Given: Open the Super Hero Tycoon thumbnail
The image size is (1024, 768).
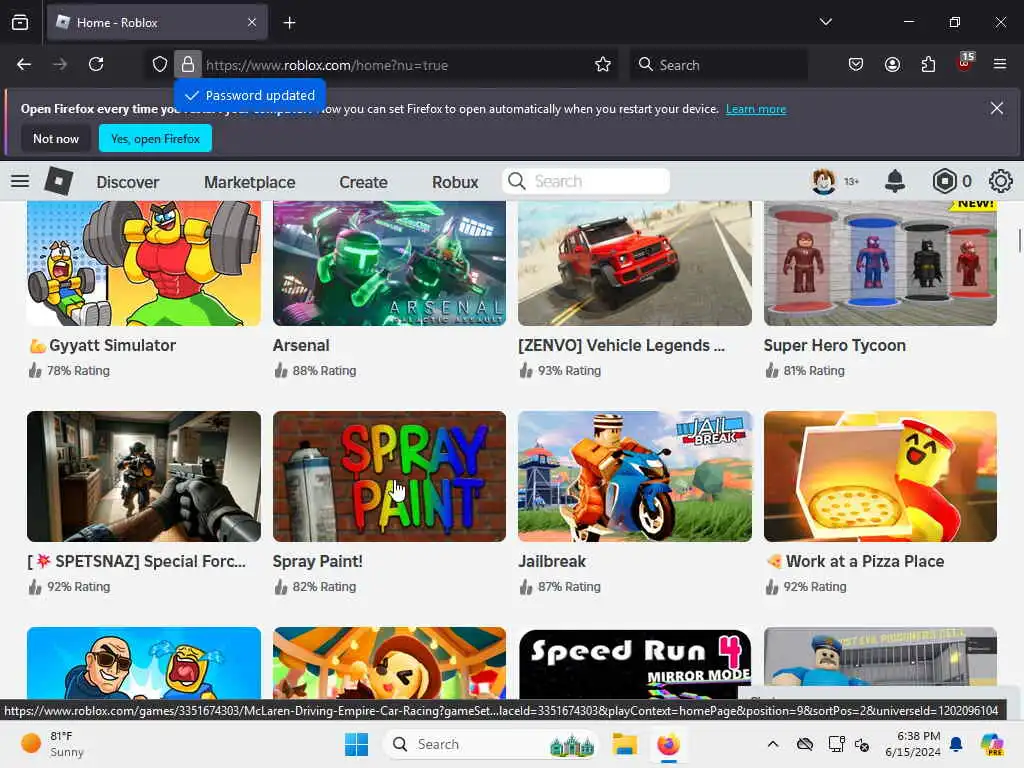Looking at the screenshot, I should [x=880, y=263].
